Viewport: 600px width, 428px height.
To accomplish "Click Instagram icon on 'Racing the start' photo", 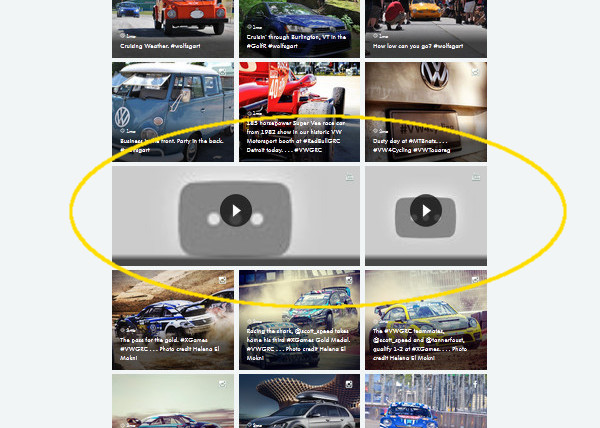I will [350, 281].
